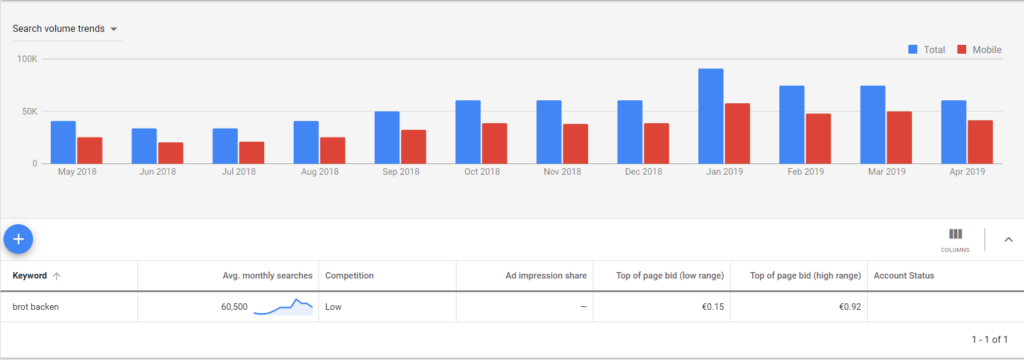Viewport: 1024px width, 360px height.
Task: Click the 100K y-axis label
Action: [27, 59]
